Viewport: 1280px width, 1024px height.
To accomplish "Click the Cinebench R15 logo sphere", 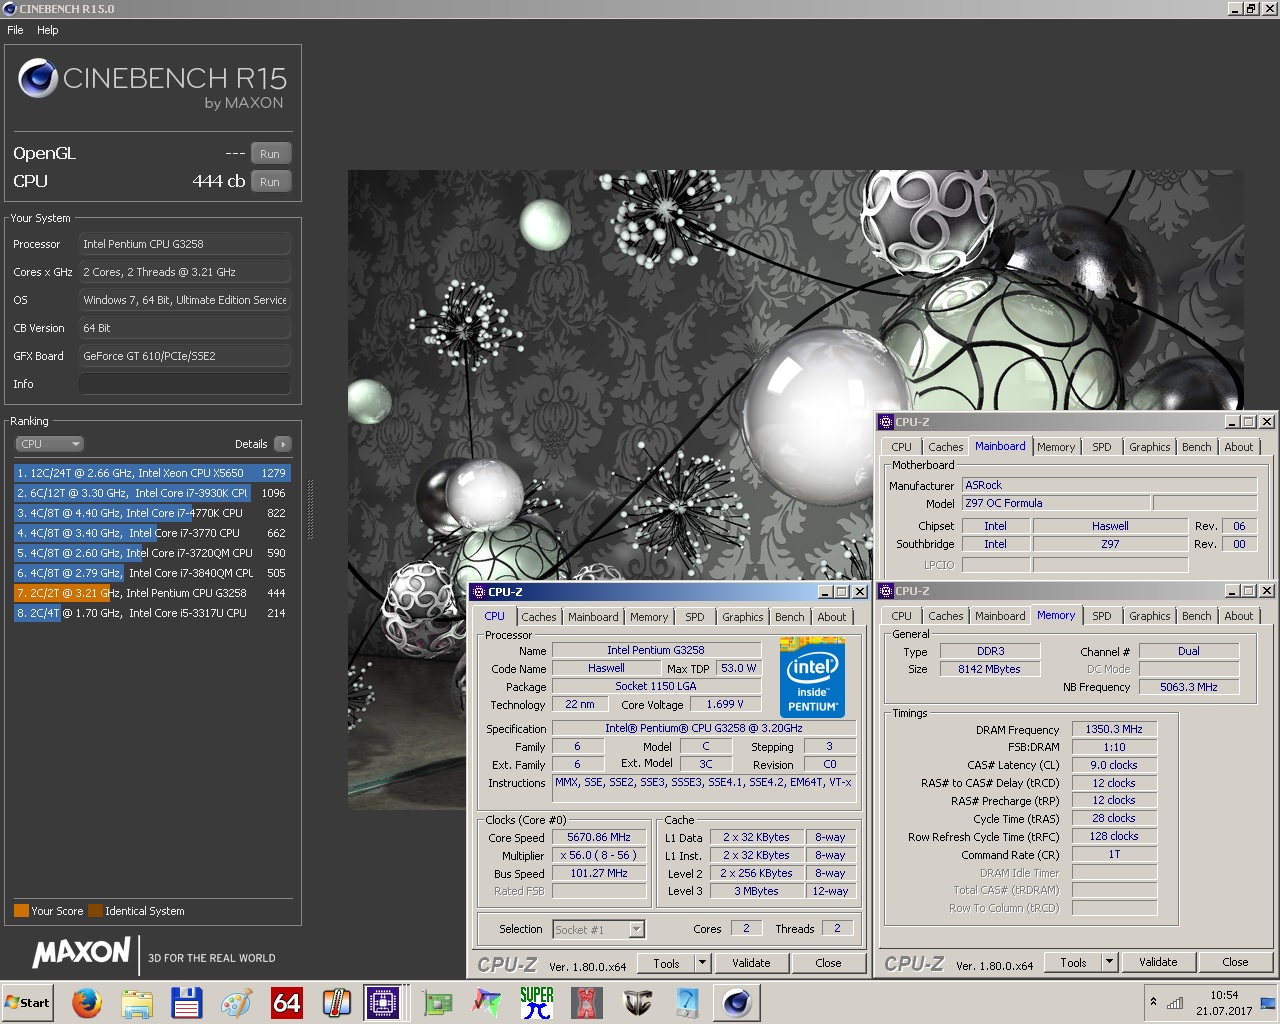I will click(x=38, y=79).
